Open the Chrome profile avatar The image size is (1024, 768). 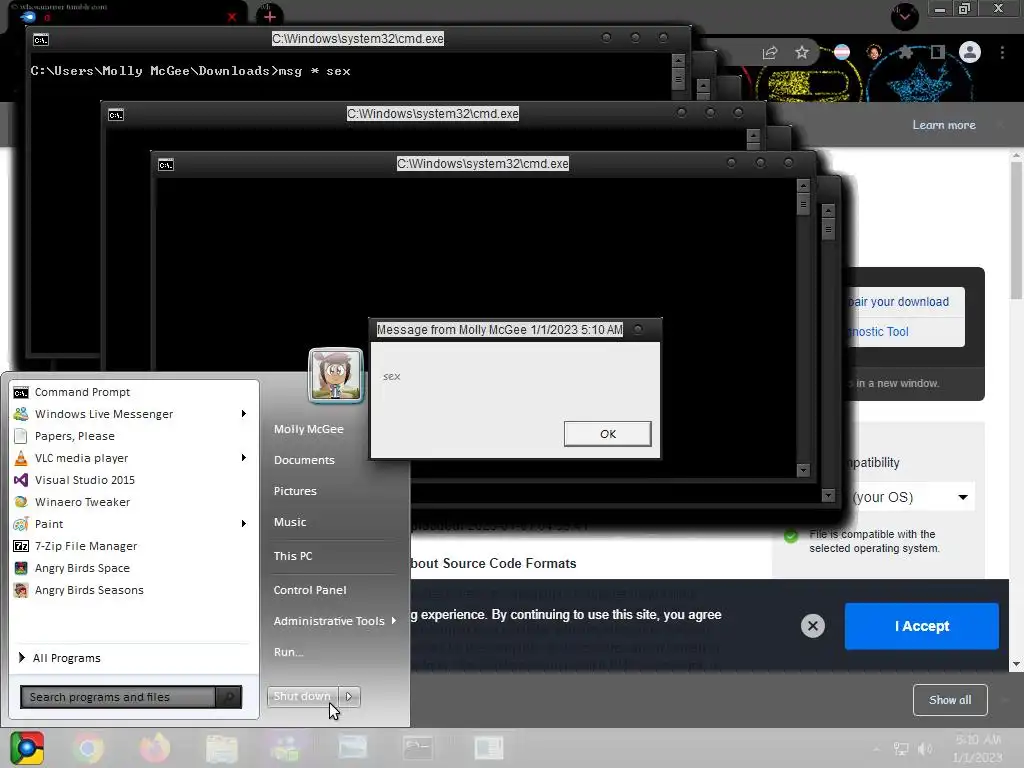pos(970,52)
